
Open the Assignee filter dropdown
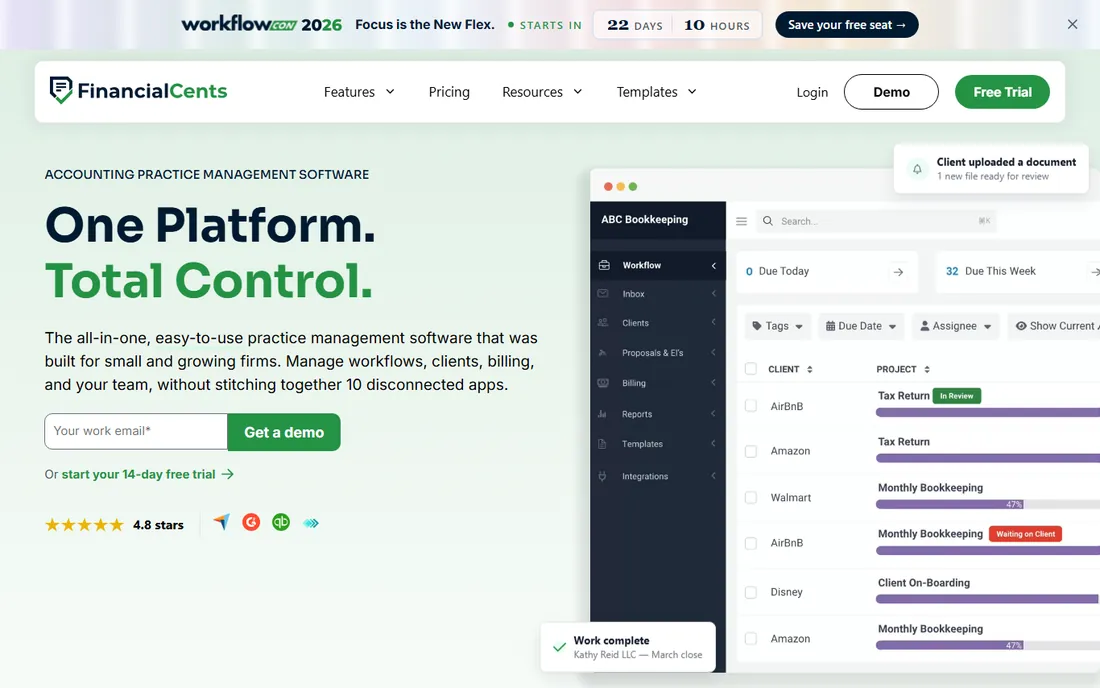(955, 326)
